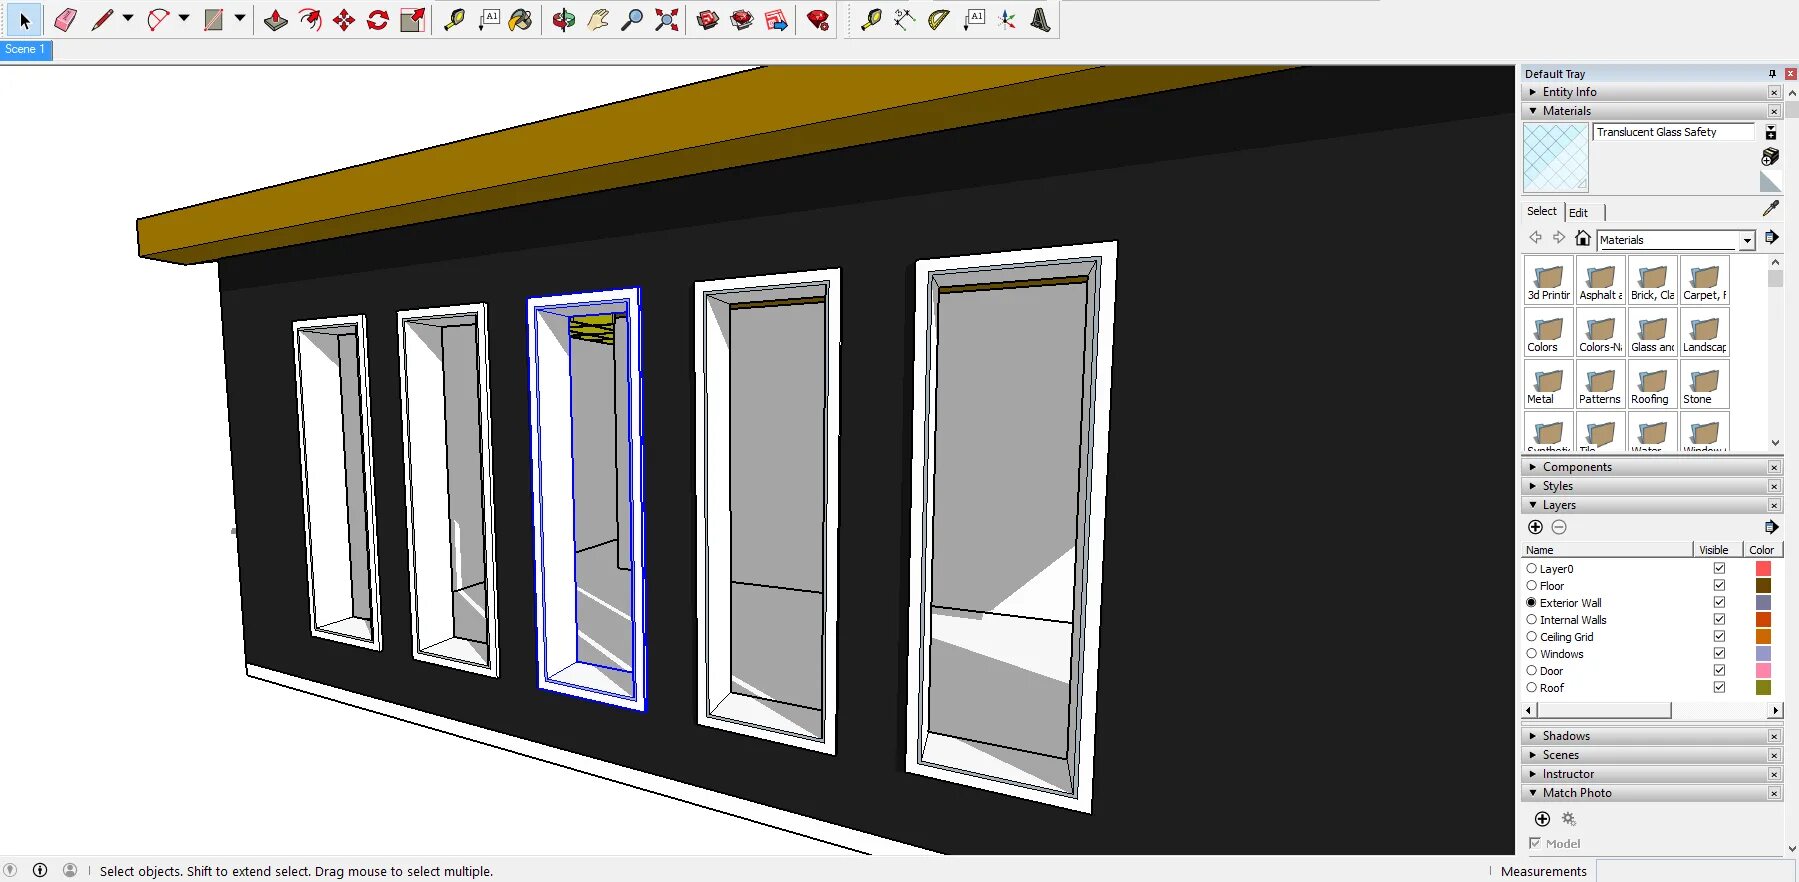Expand the Shadows panel
1799x882 pixels.
pos(1533,736)
